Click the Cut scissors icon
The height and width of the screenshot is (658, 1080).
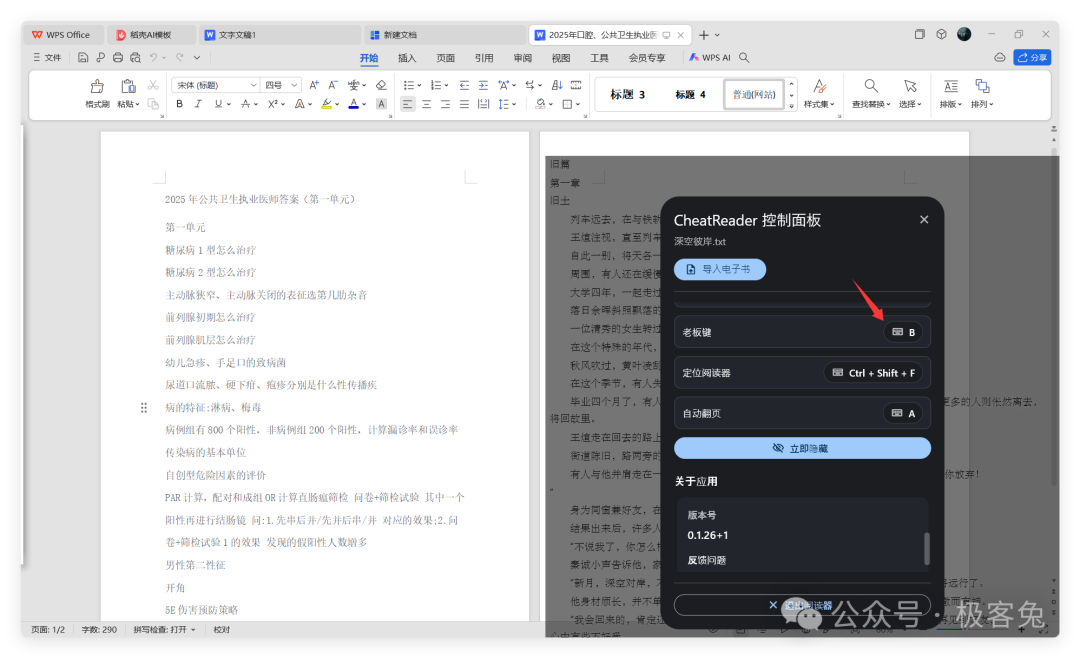point(153,85)
